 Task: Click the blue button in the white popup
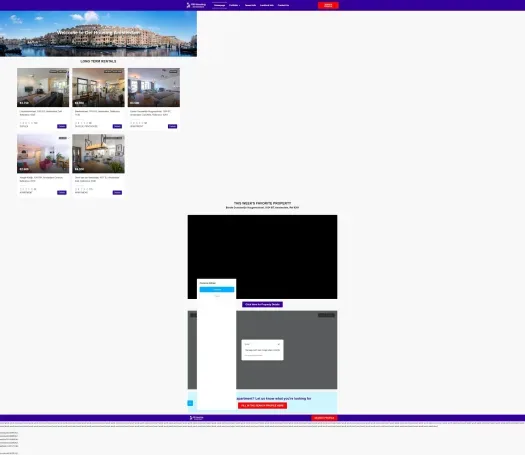point(217,290)
